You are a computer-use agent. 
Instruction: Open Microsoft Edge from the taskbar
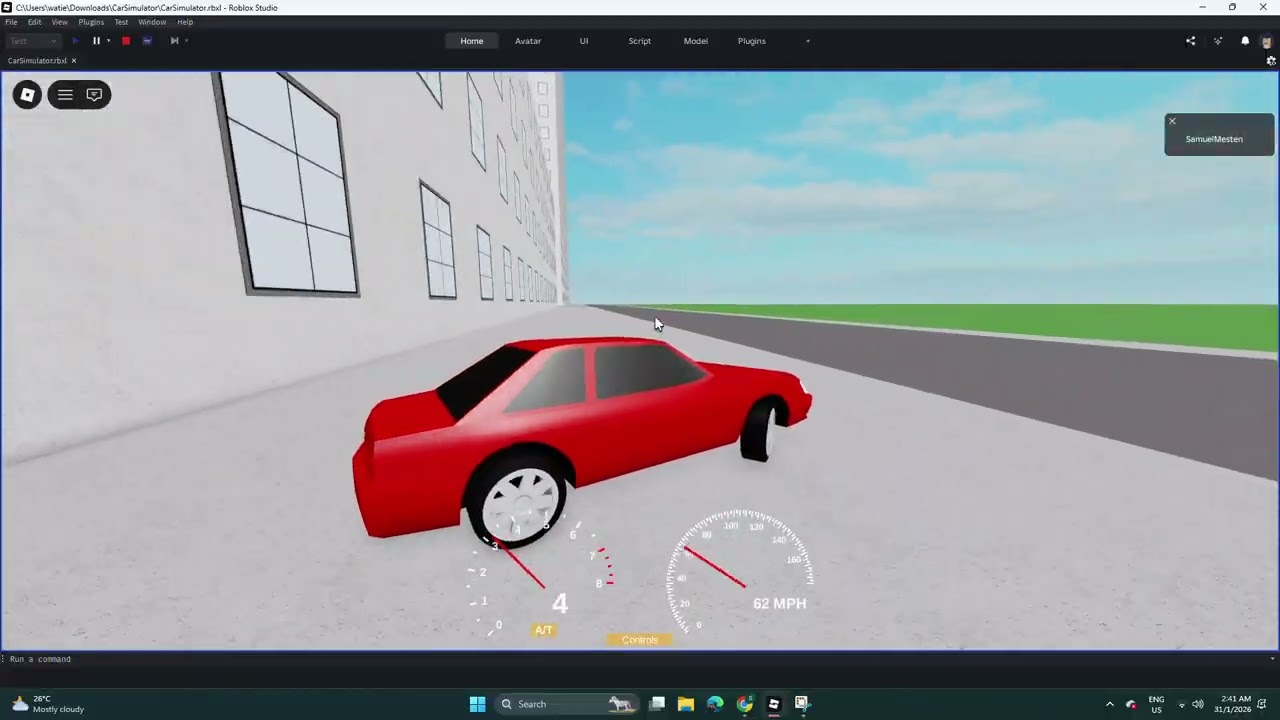tap(715, 704)
